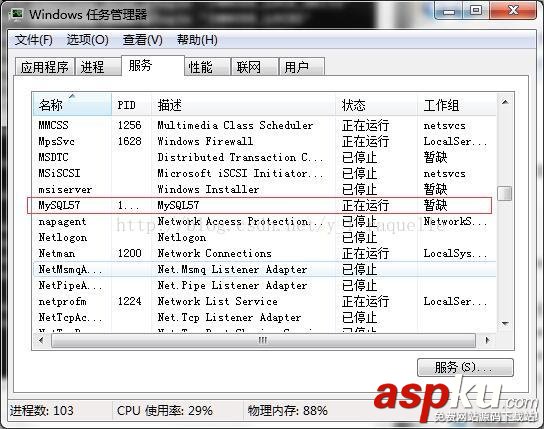Click the Network List Service description
Image resolution: width=544 pixels, height=429 pixels.
point(218,301)
